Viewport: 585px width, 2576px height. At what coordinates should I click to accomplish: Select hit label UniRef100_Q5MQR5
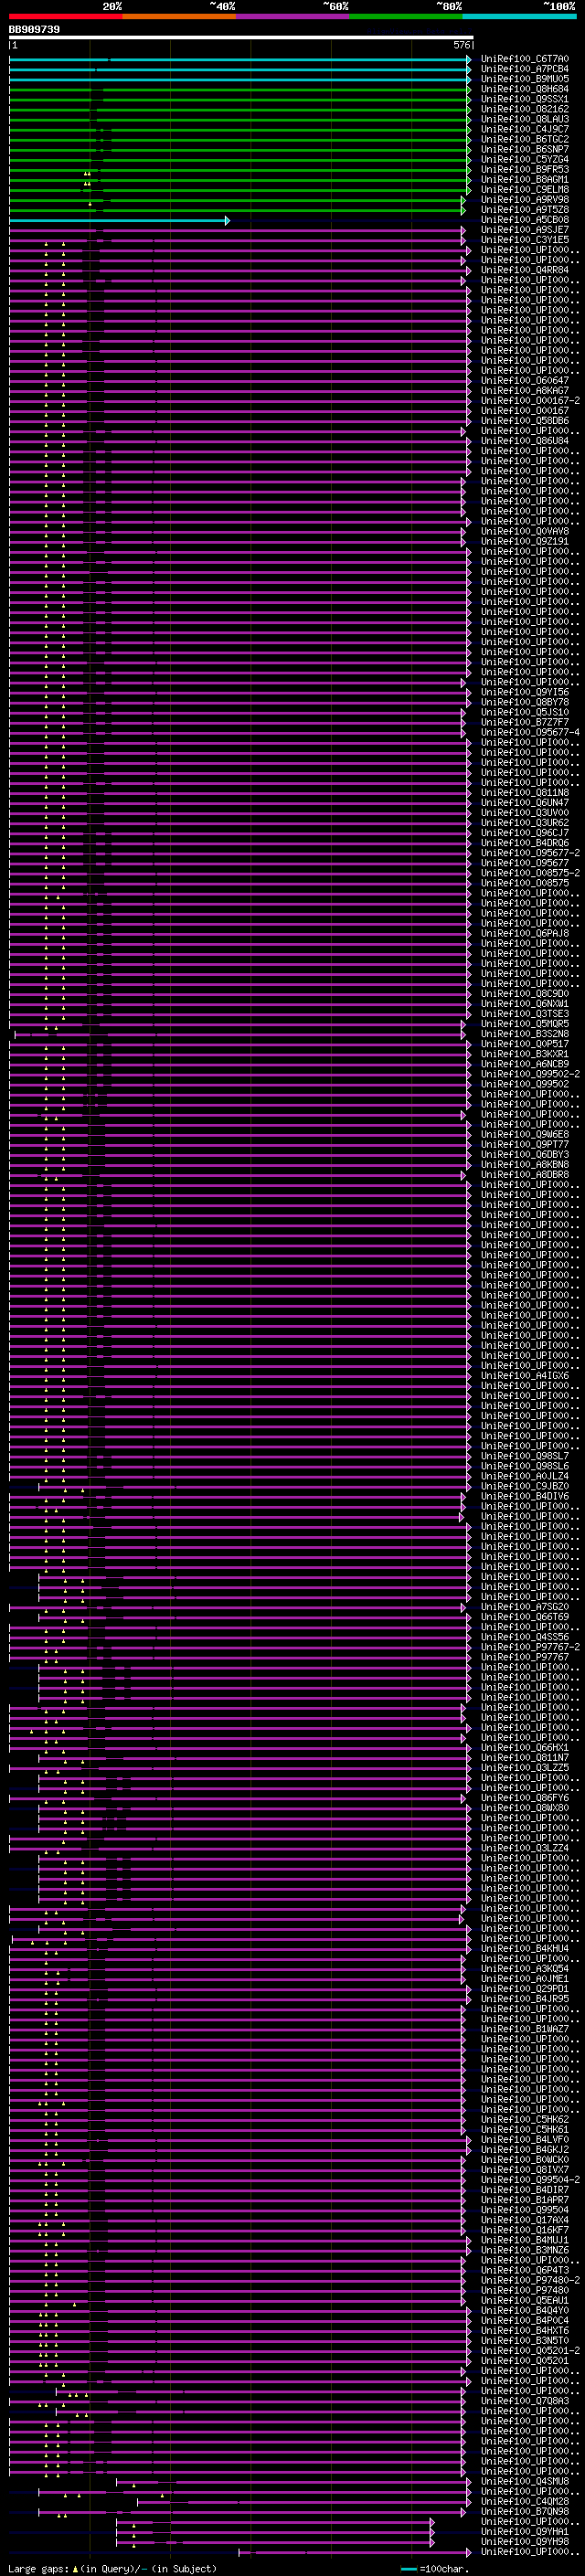524,1024
